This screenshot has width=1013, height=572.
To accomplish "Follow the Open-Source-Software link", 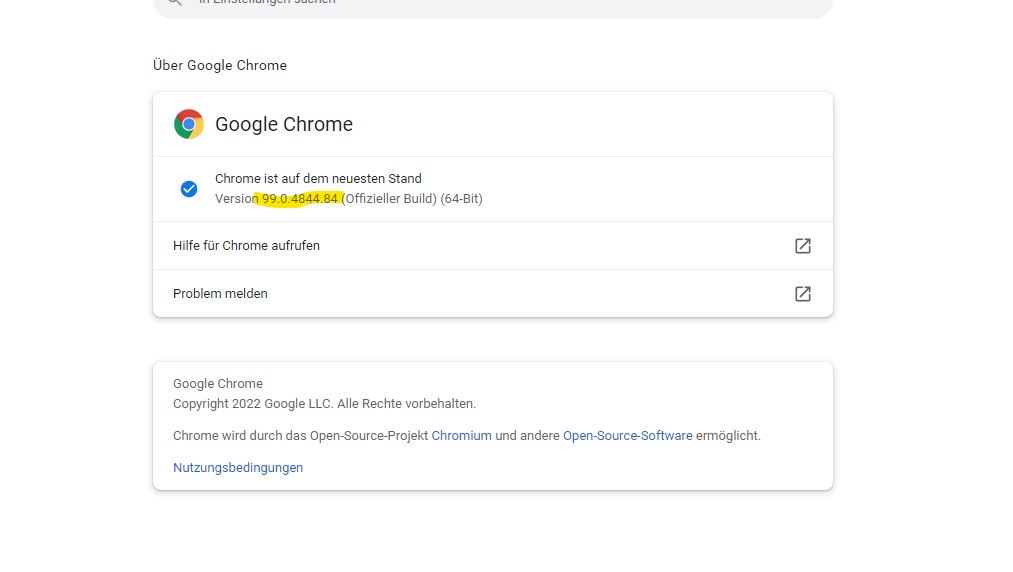I will [627, 436].
